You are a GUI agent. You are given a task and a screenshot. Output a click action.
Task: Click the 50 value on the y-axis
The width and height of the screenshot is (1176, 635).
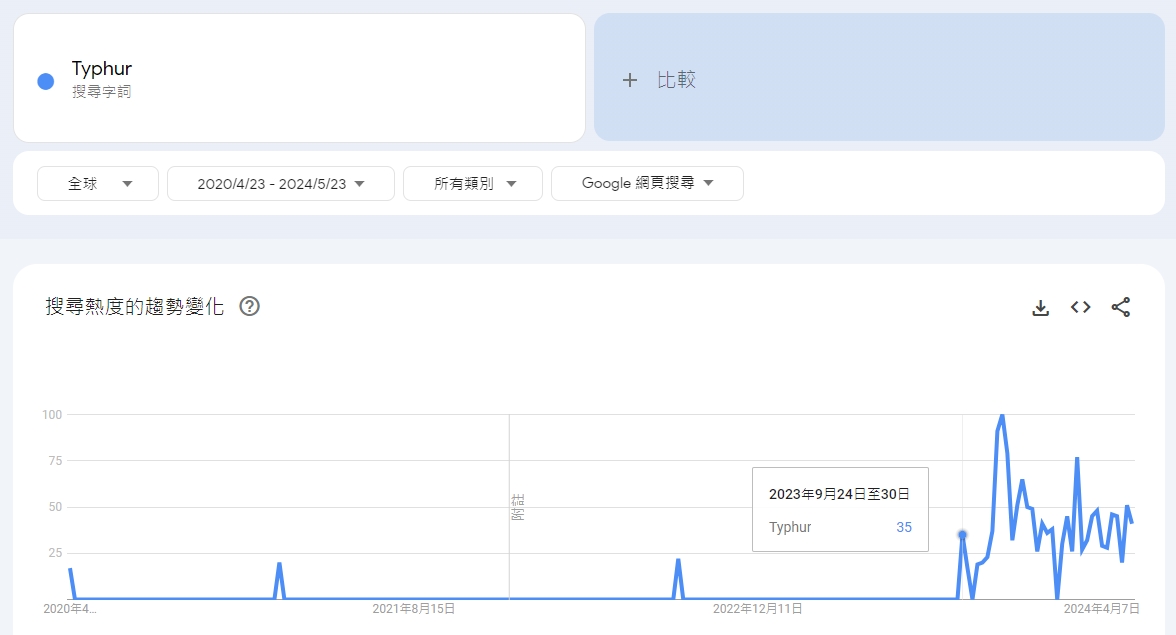55,507
